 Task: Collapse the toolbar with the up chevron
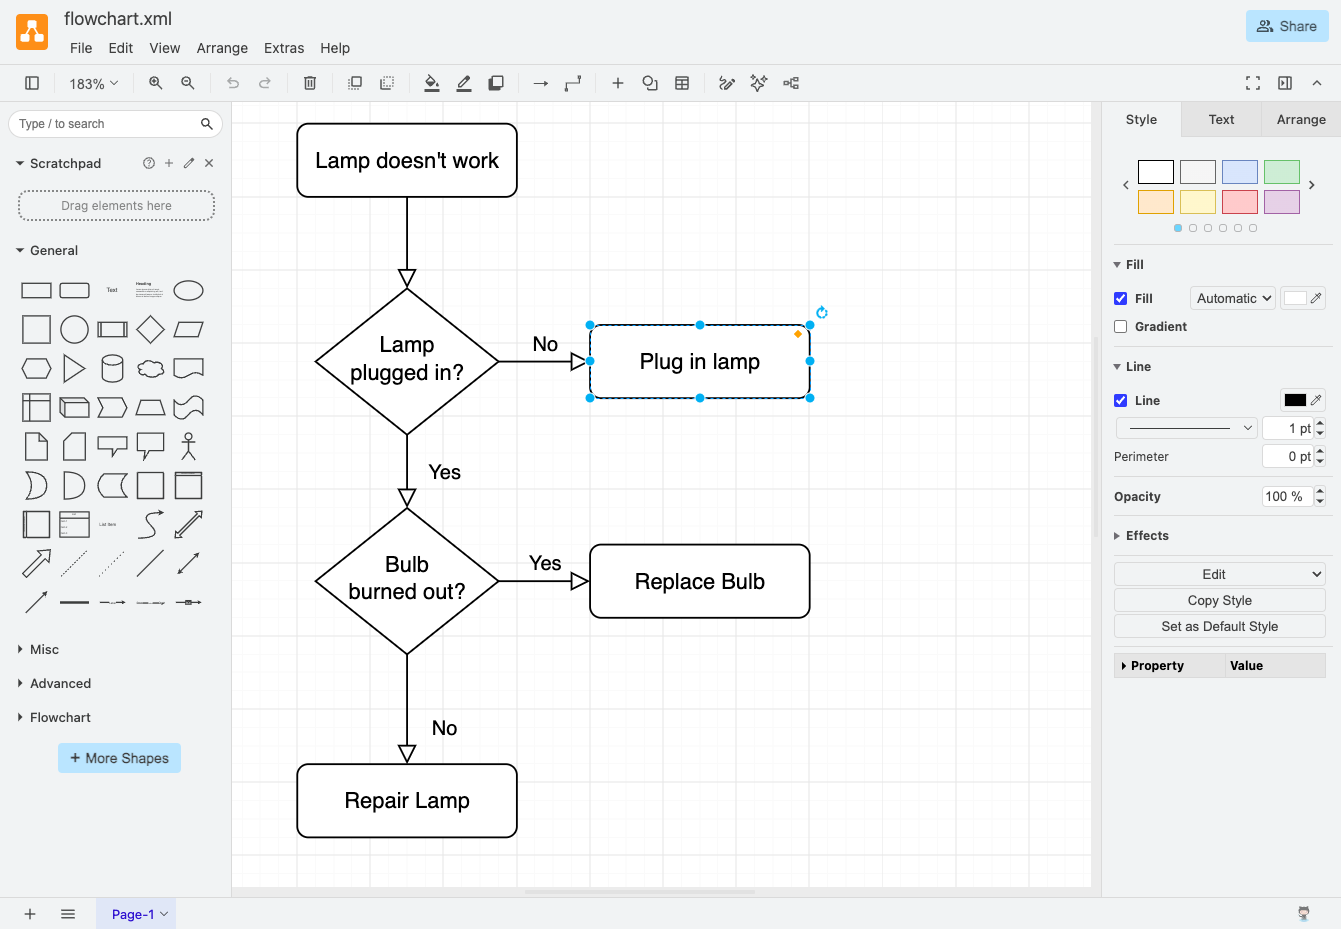tap(1317, 83)
